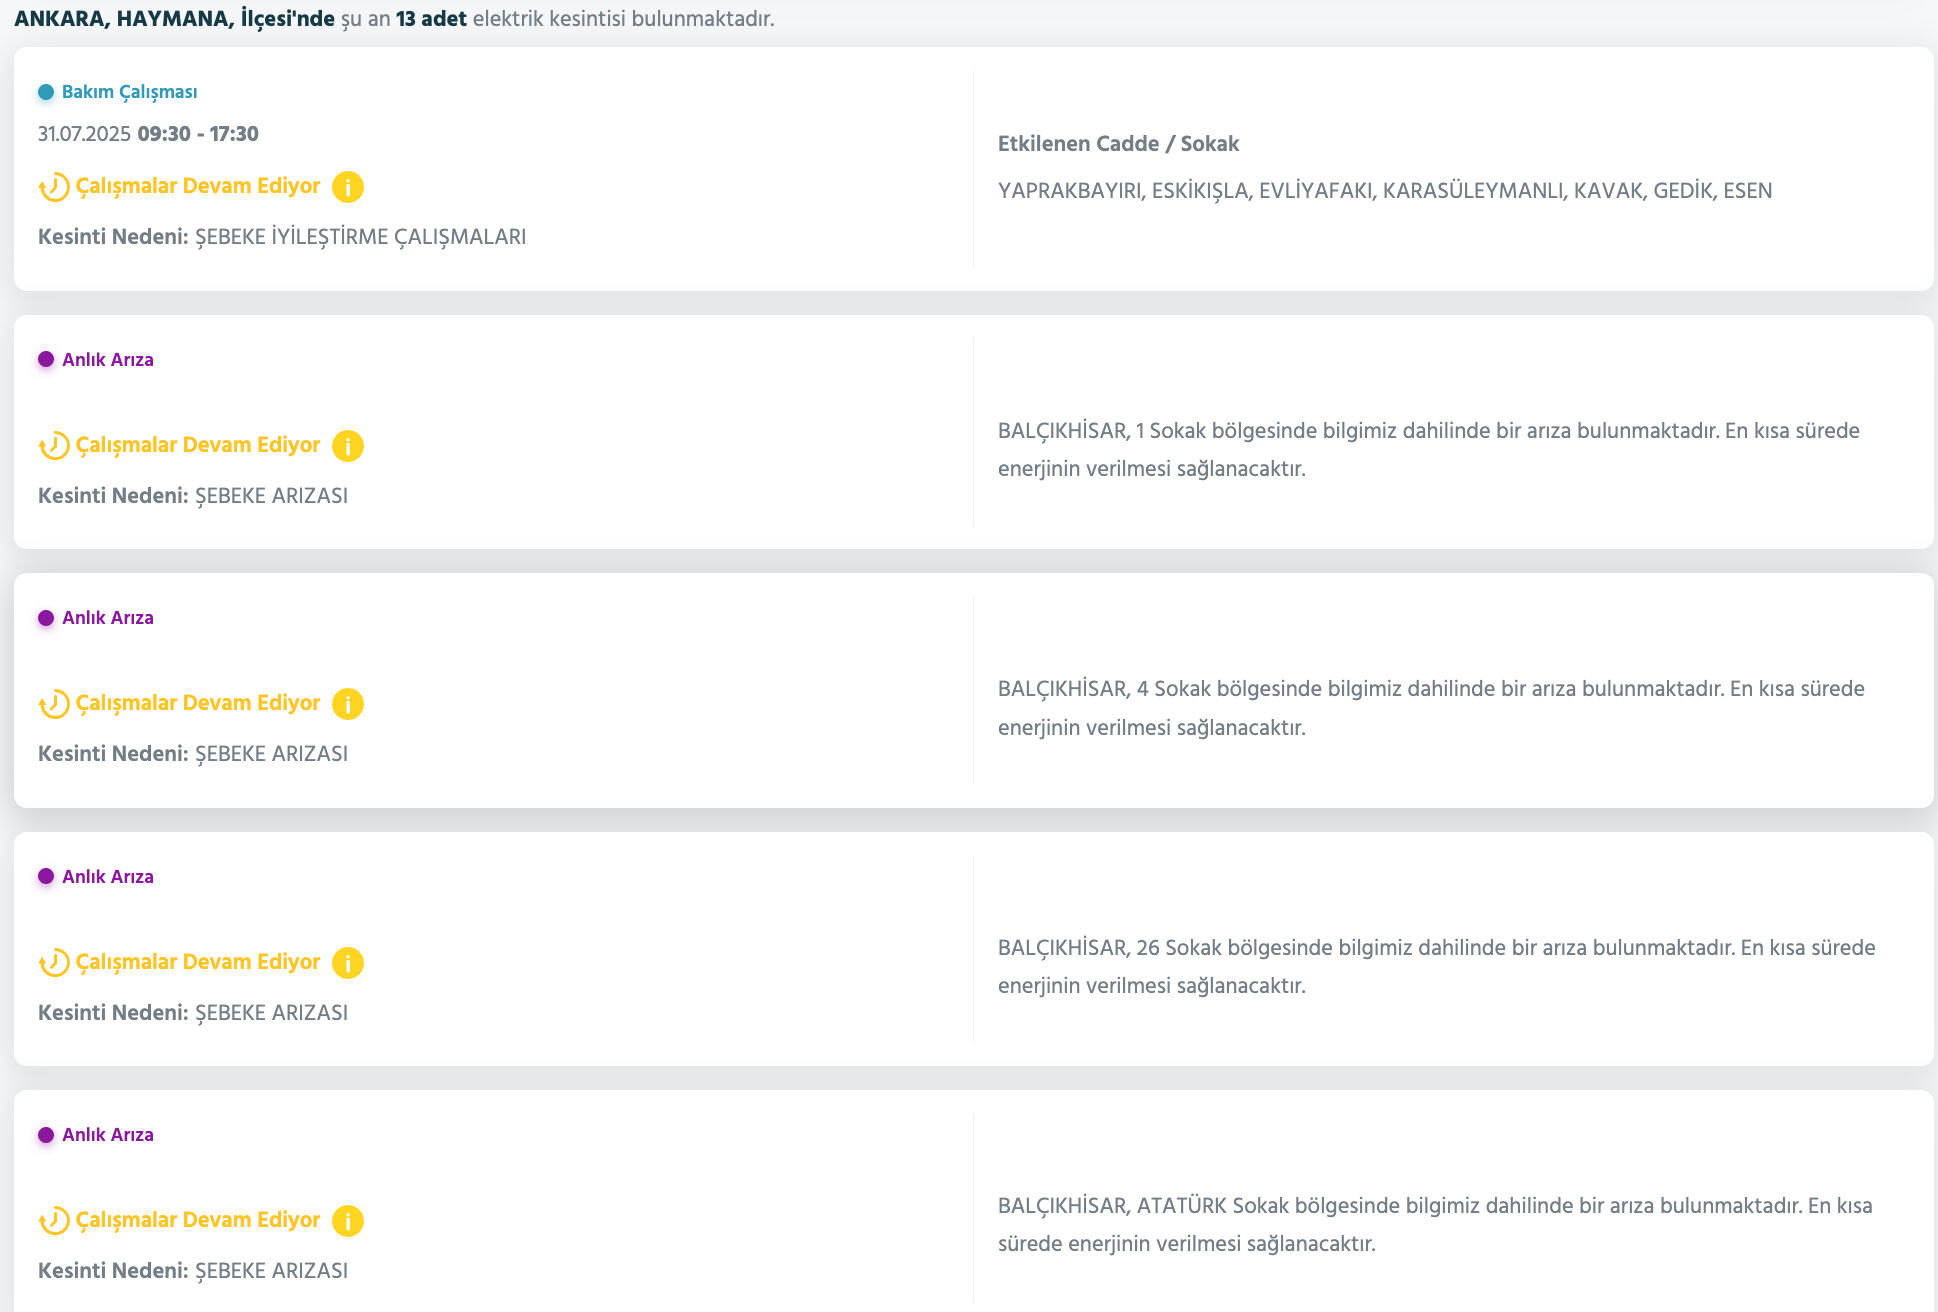Screen dimensions: 1938x1312
Task: Click clock progress icon on 26 Sokak card
Action: coord(54,963)
